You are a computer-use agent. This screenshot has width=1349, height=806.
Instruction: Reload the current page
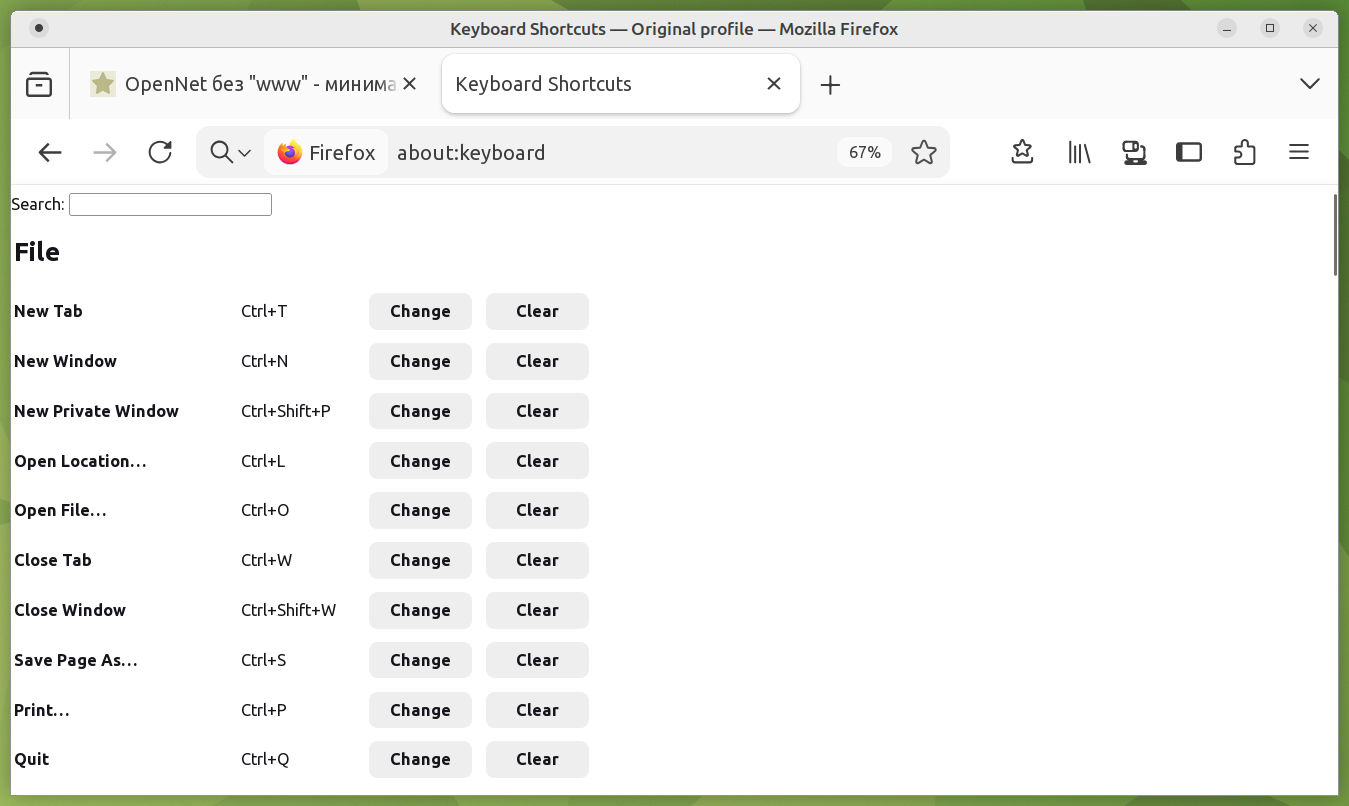(160, 152)
